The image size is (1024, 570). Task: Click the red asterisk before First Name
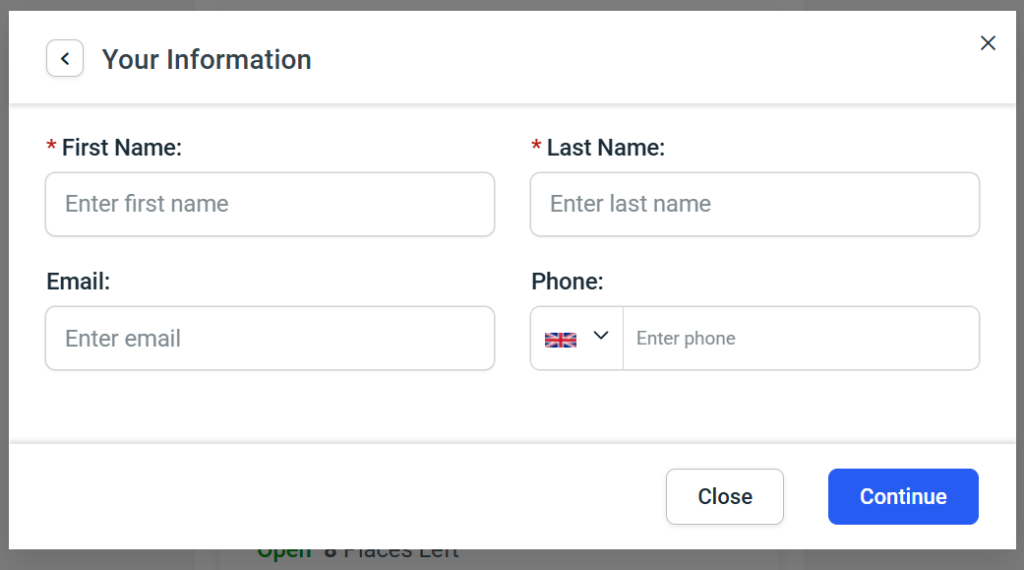click(51, 148)
